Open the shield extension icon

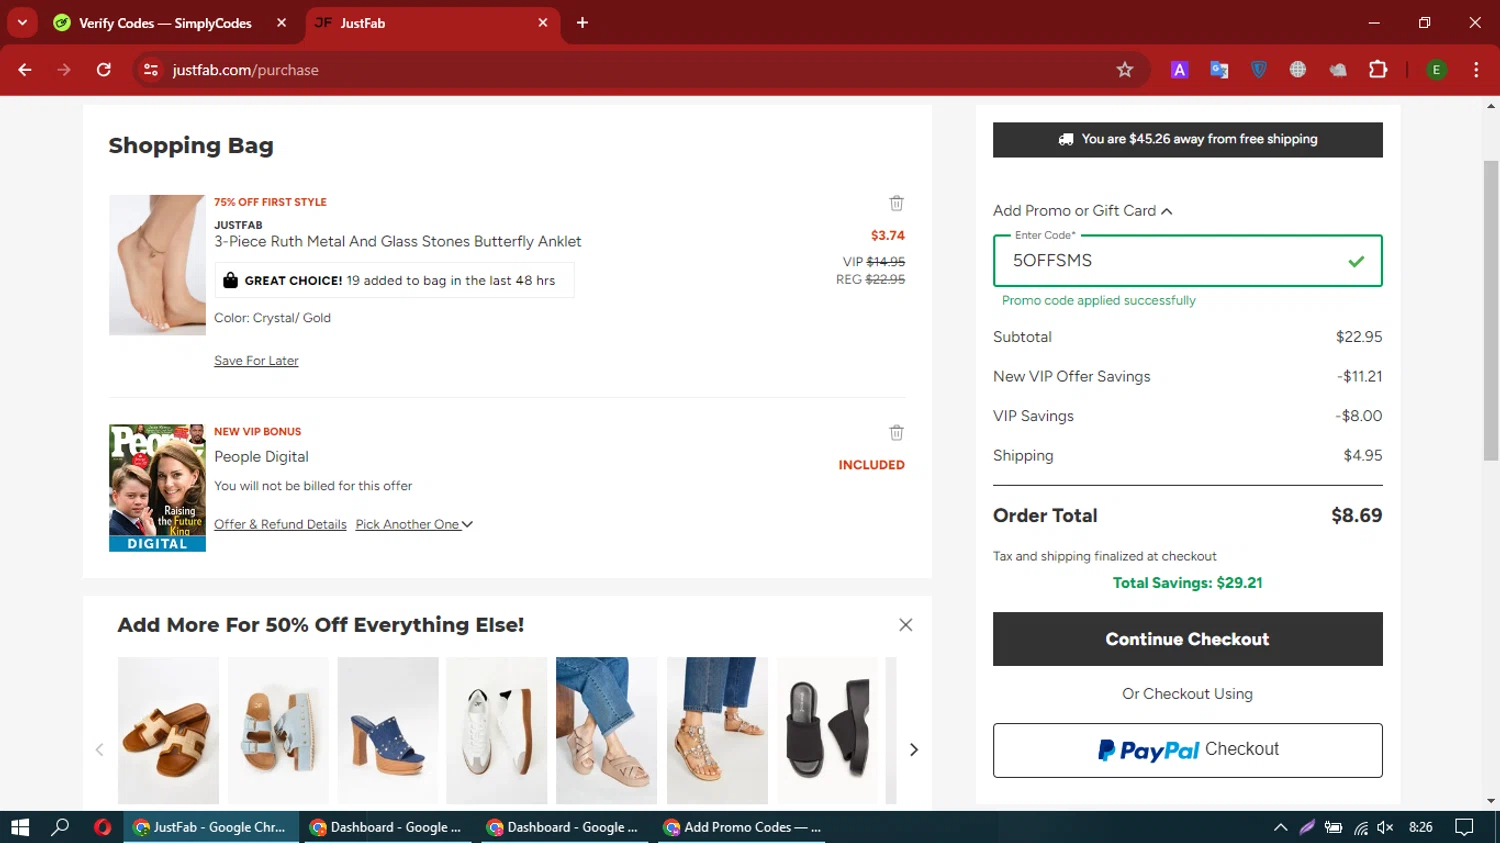(1259, 70)
